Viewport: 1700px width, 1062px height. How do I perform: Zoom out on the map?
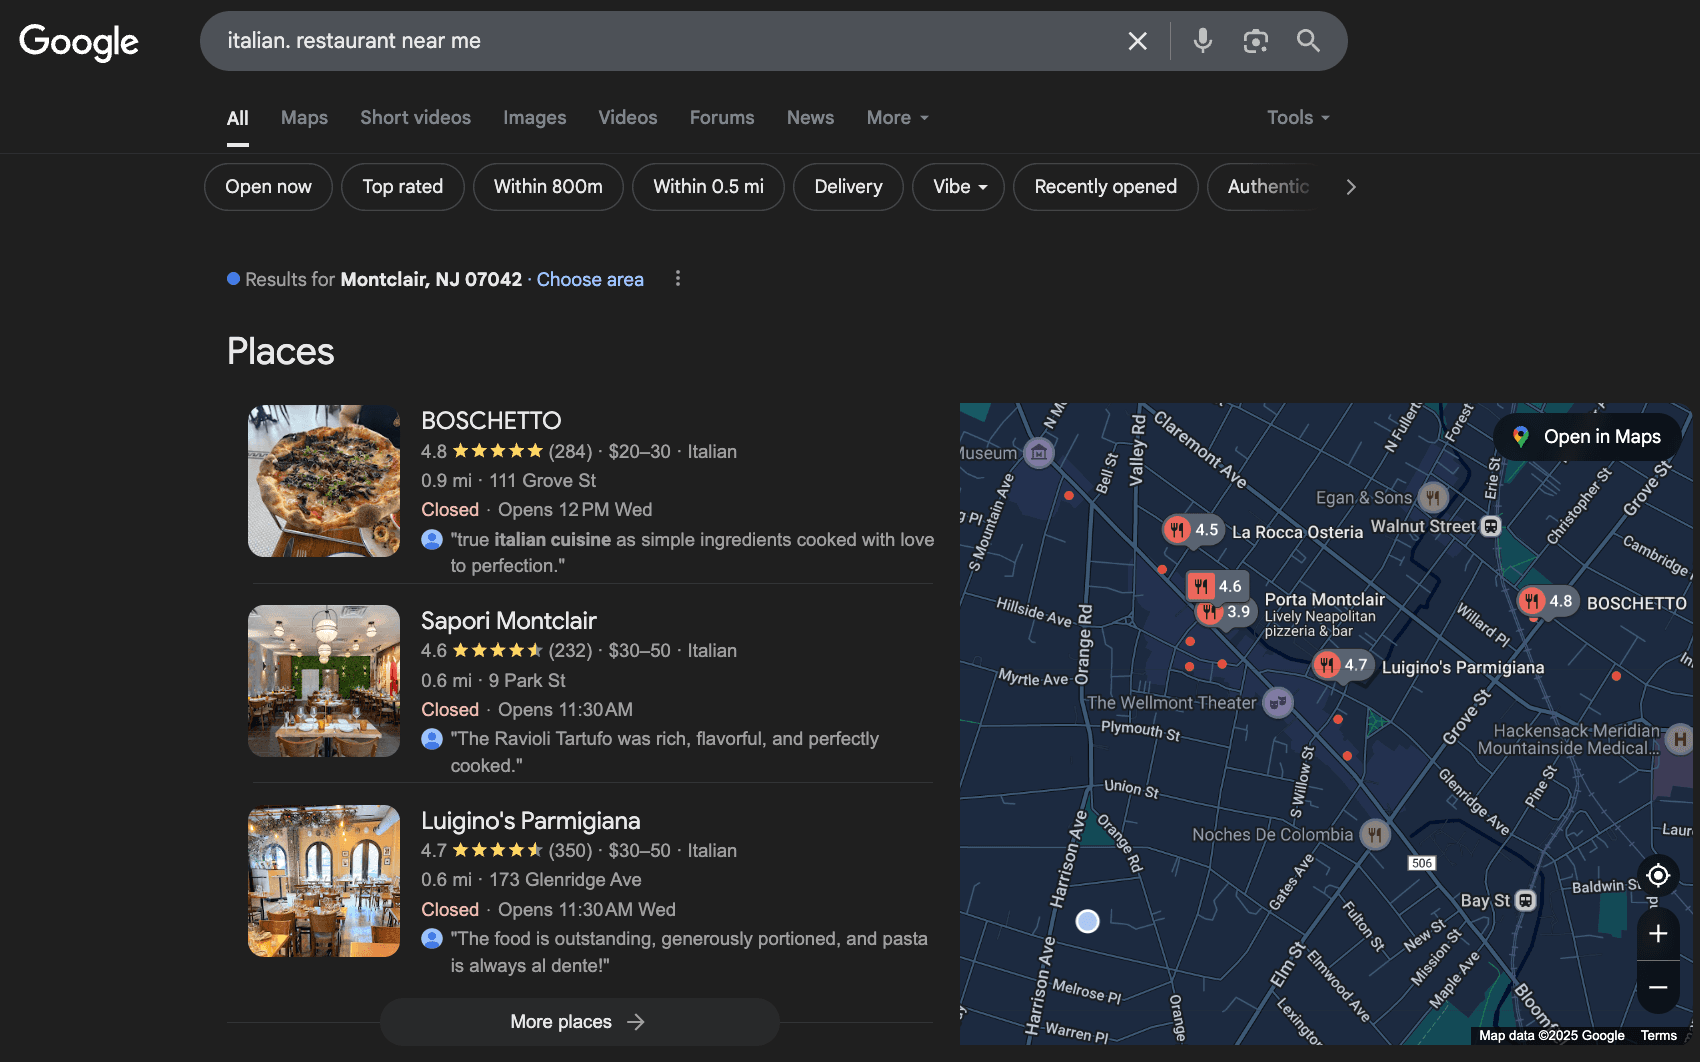click(1658, 987)
